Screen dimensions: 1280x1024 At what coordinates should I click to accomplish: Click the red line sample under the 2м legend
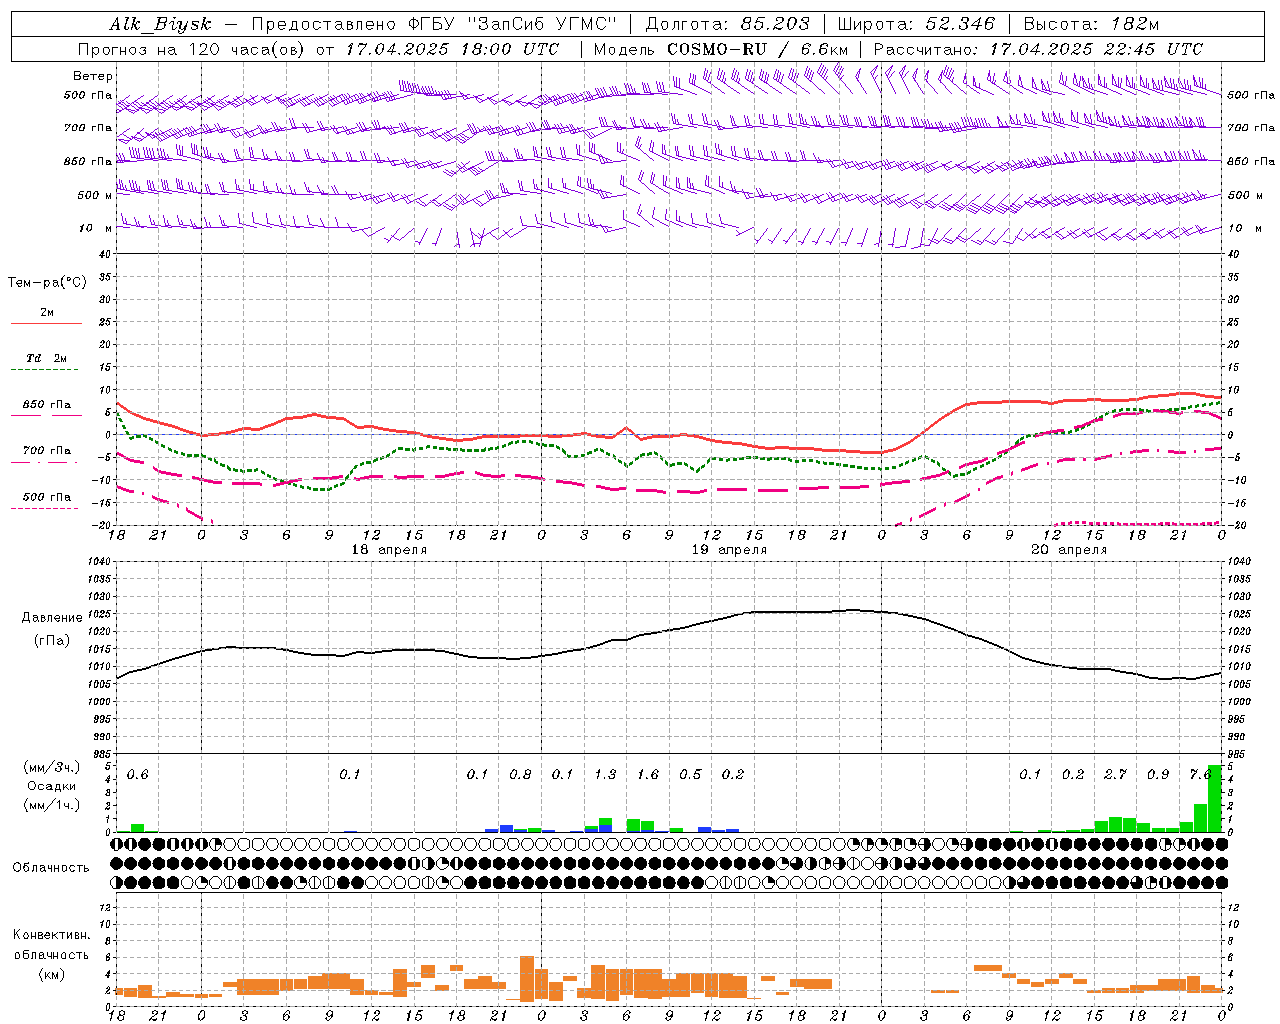tap(46, 323)
